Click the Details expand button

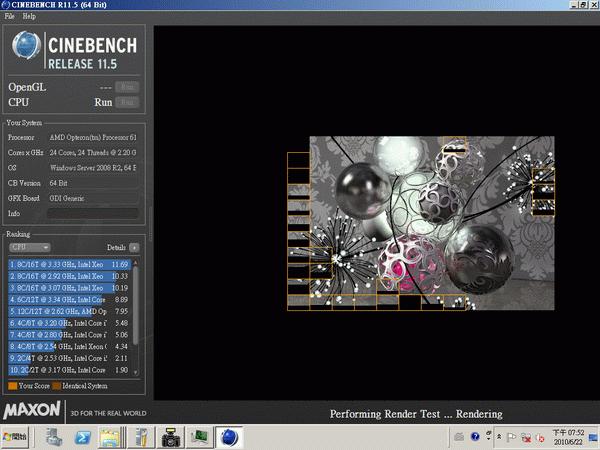coord(134,248)
